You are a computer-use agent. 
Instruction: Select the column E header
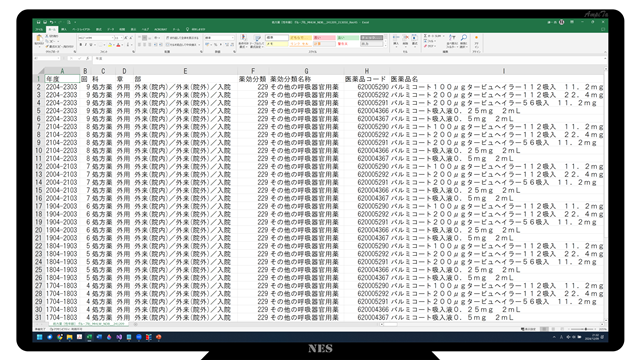(x=185, y=71)
